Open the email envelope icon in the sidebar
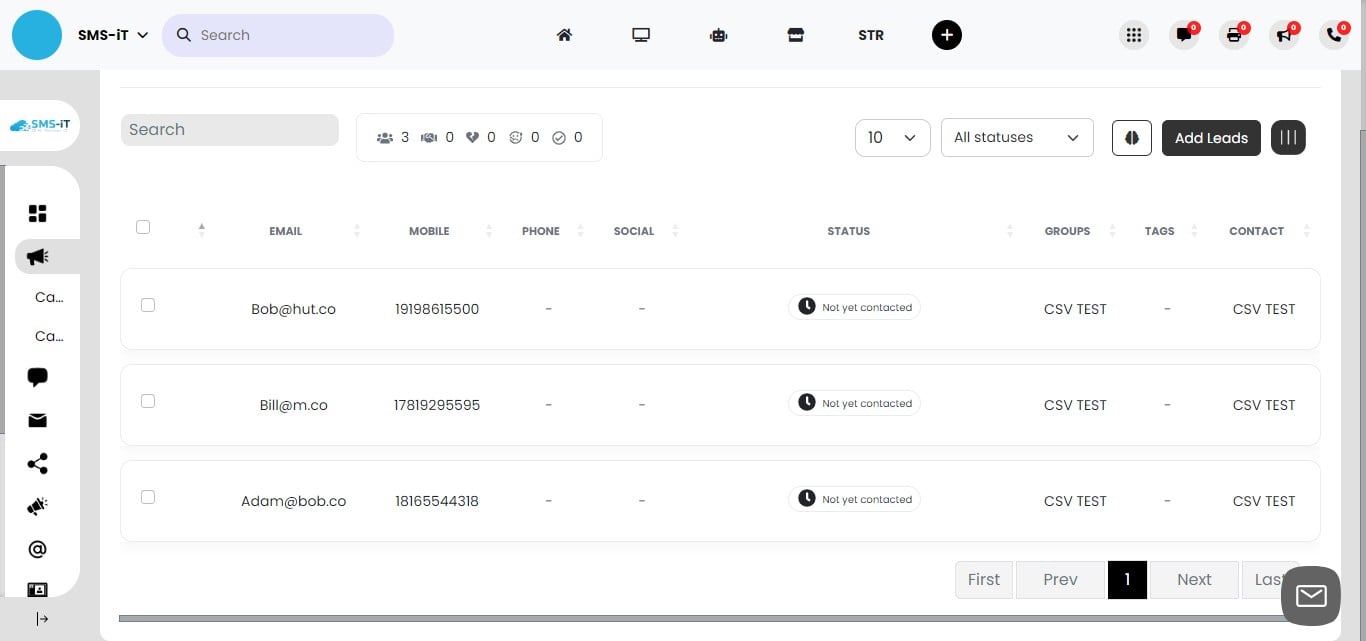This screenshot has height=641, width=1366. click(37, 420)
